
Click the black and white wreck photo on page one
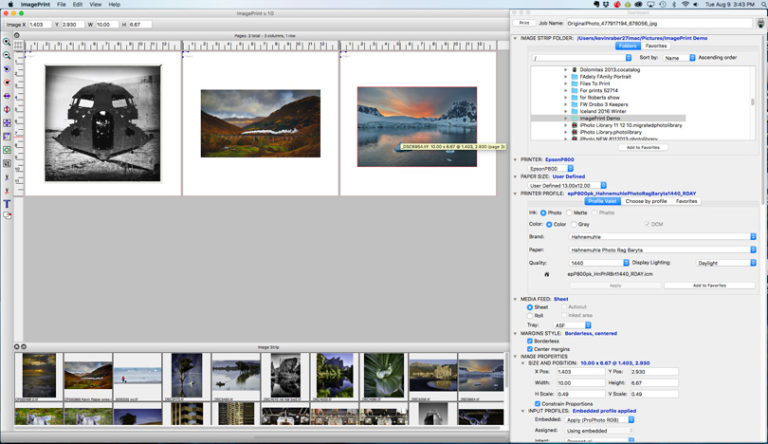tap(103, 123)
